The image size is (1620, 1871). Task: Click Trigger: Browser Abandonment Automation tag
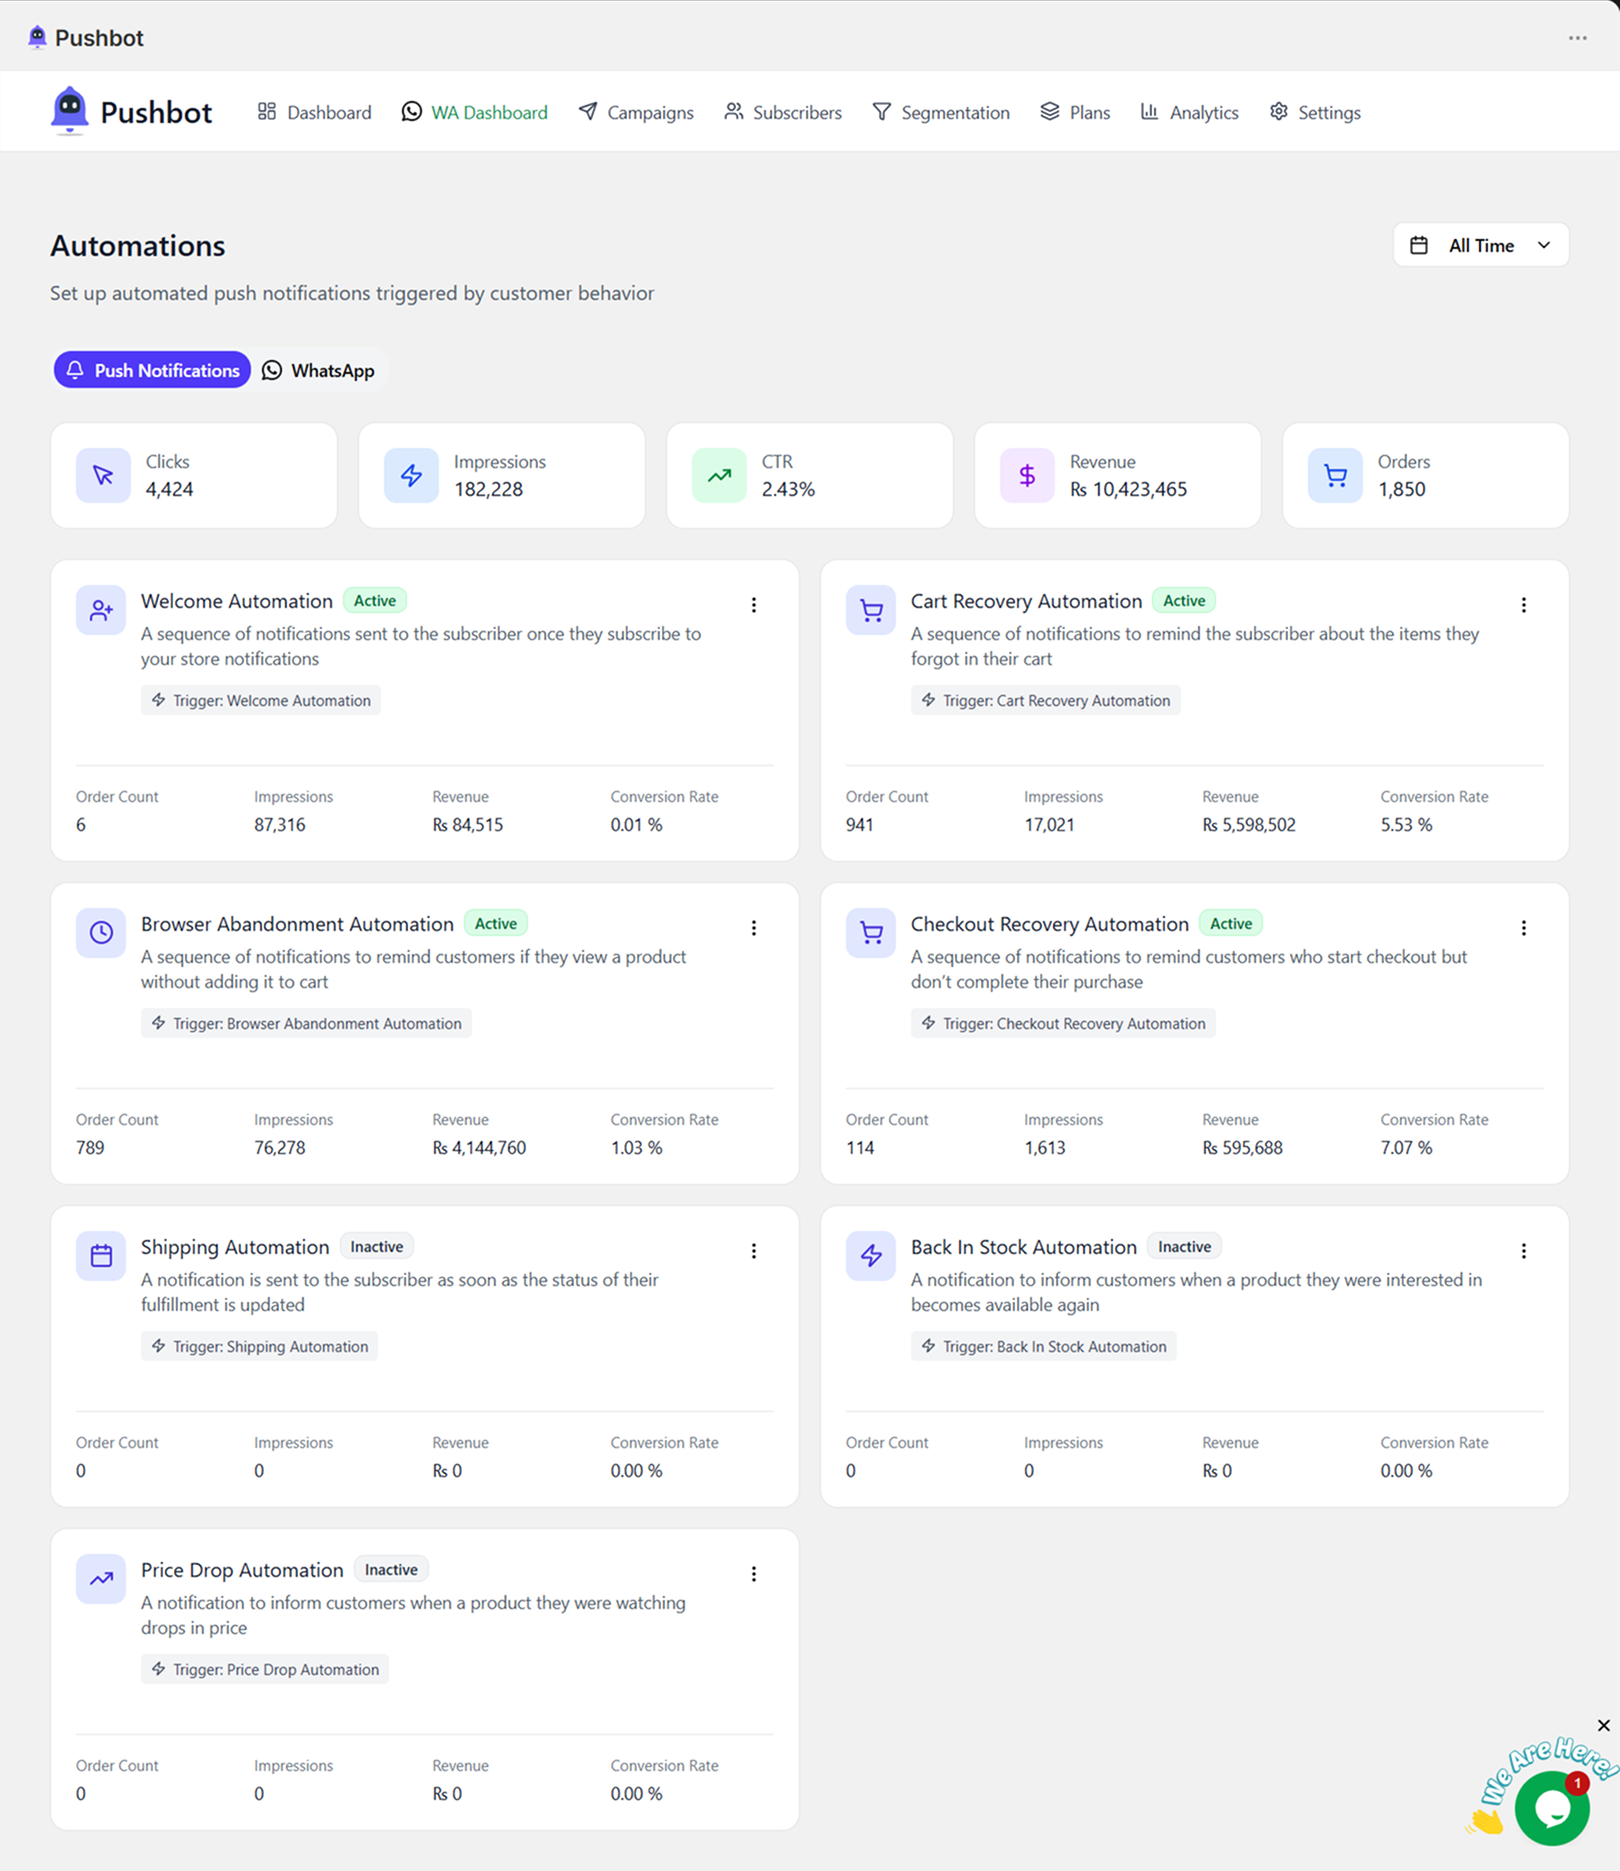(x=306, y=1024)
